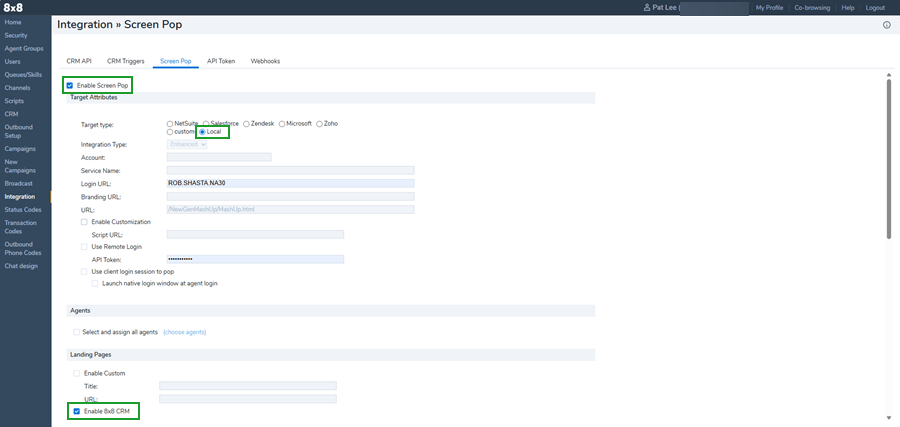Log out using the Logout link
Viewport: 900px width, 427px height.
coord(875,8)
